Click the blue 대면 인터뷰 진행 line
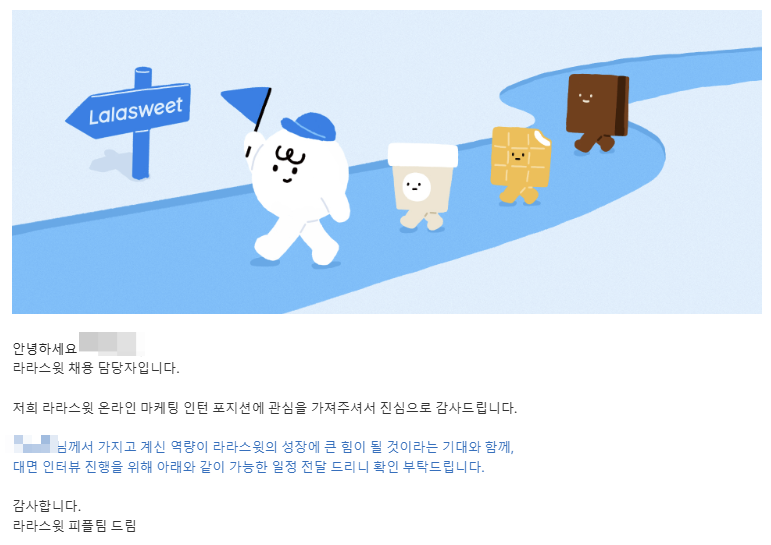The image size is (771, 545). pos(248,466)
